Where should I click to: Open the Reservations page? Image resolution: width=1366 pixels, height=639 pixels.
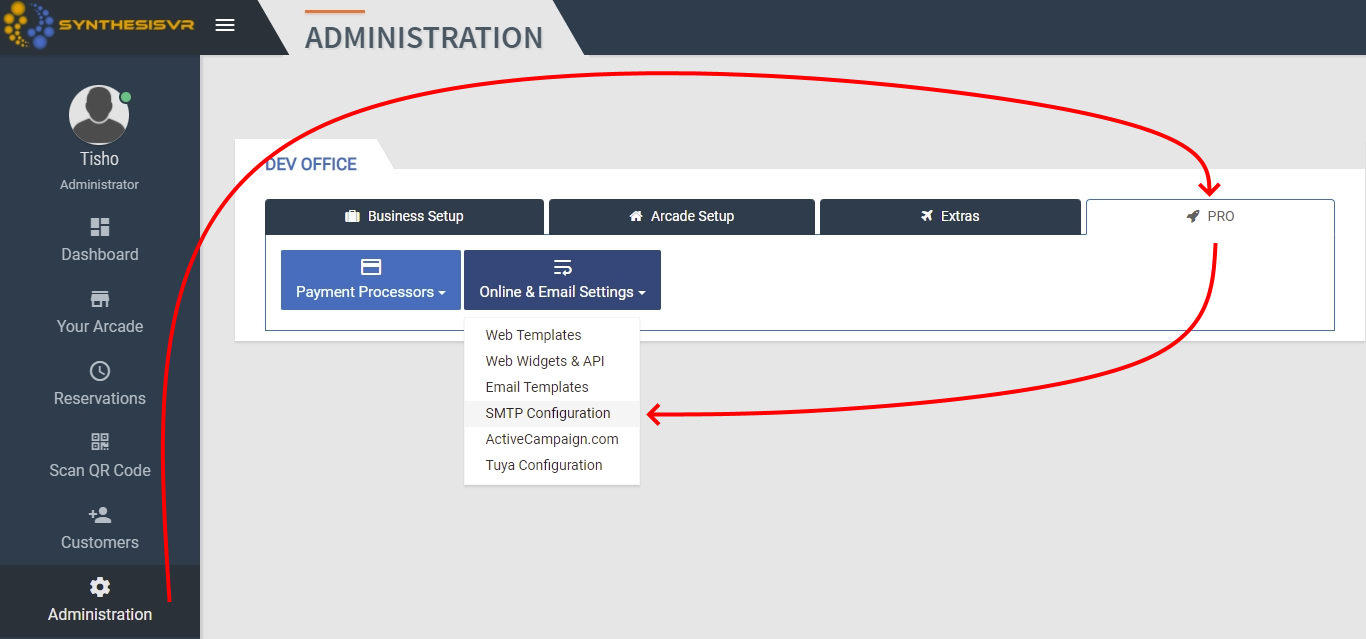(100, 385)
